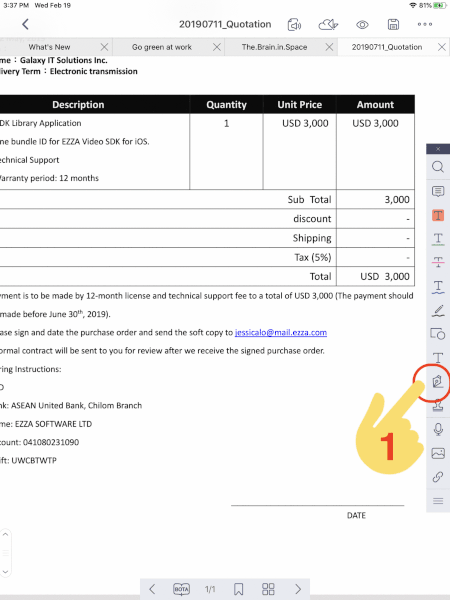This screenshot has height=600, width=450.
Task: Choose the strikethrough text tool
Action: 438,262
